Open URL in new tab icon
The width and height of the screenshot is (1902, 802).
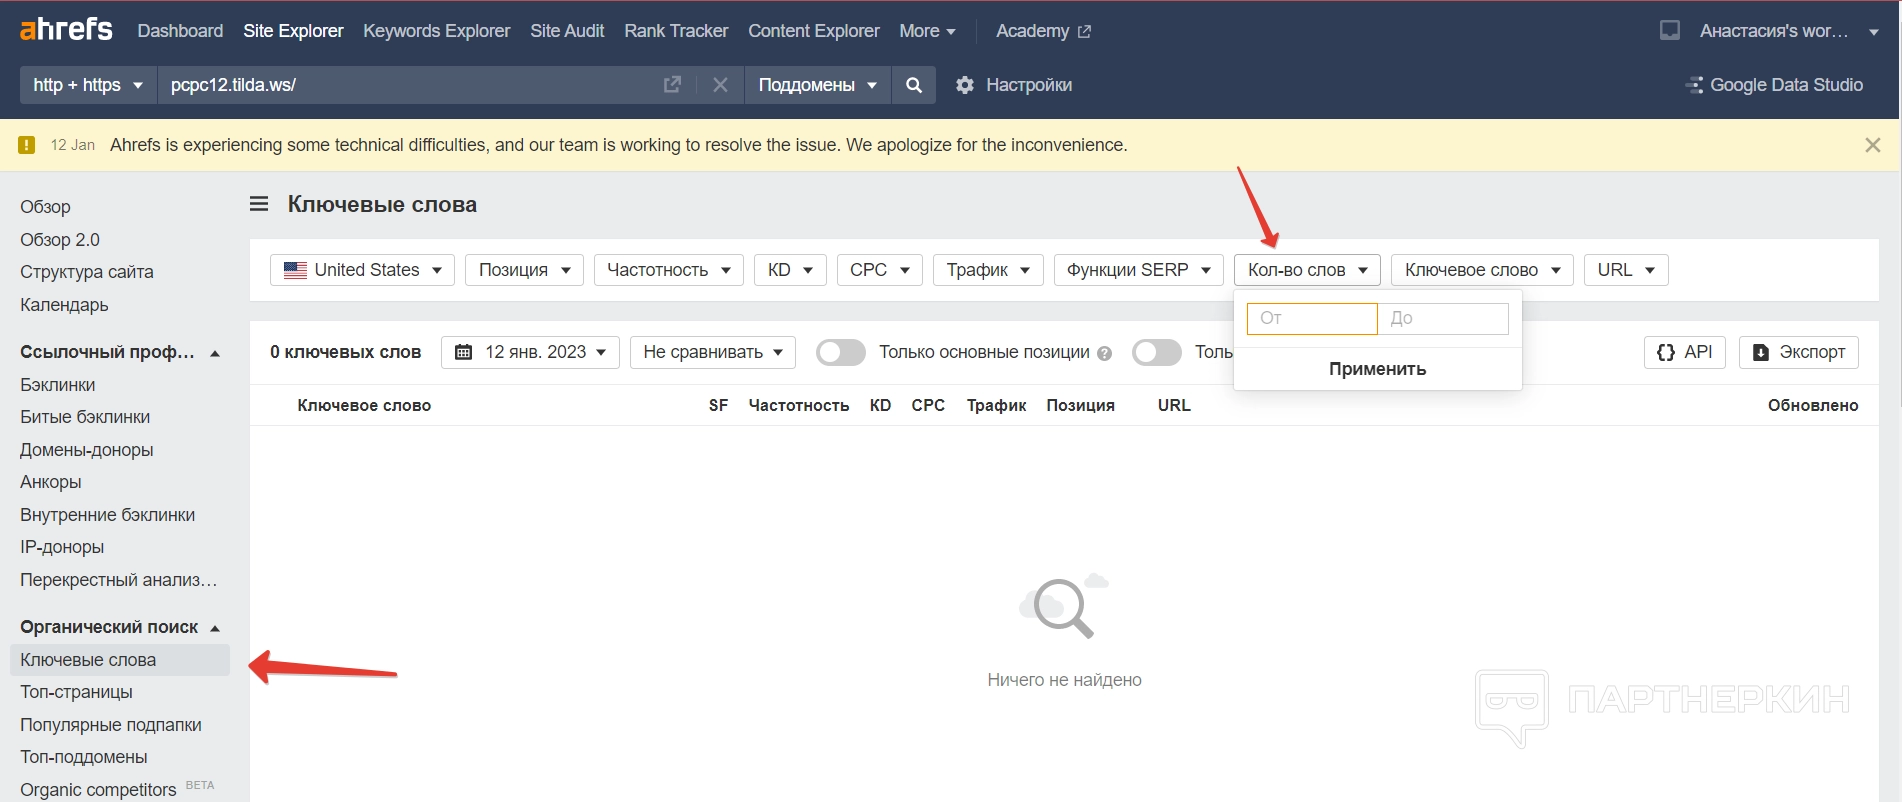(x=672, y=85)
